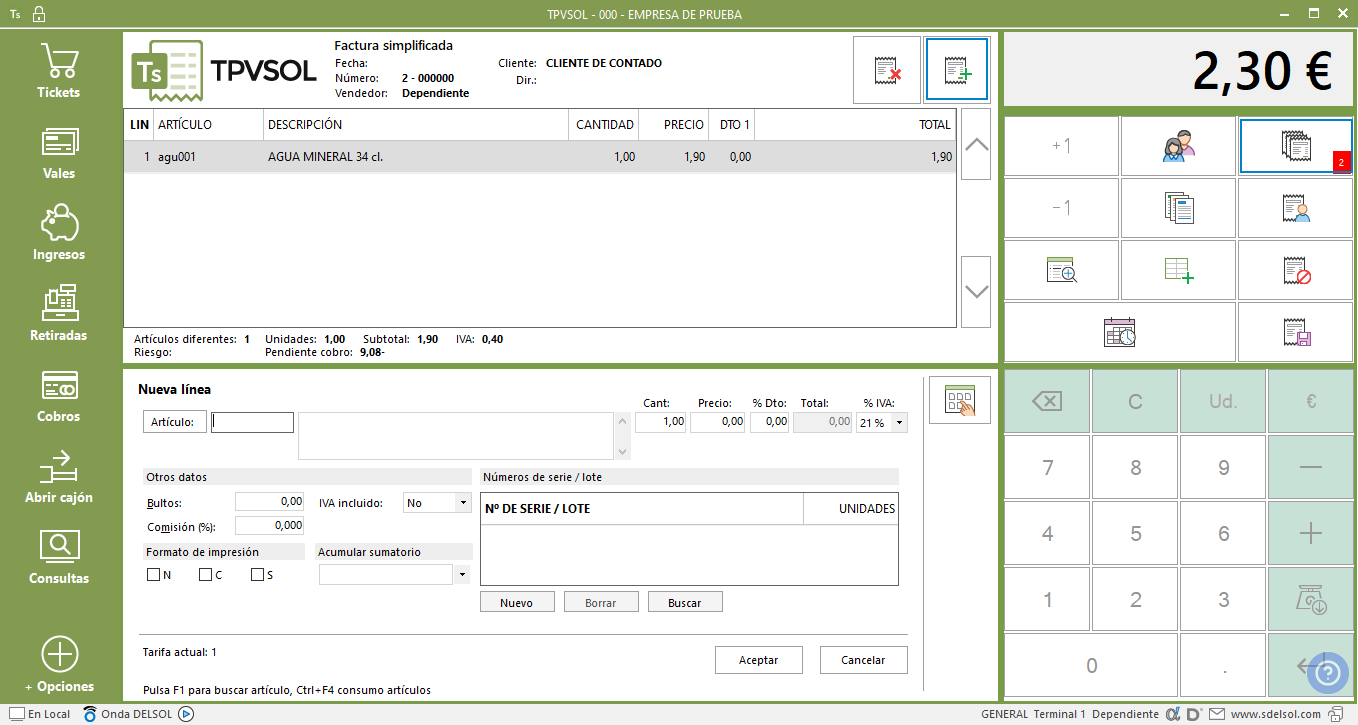This screenshot has height=725, width=1358.
Task: Open the www.sdelsol.com link
Action: click(x=1275, y=714)
